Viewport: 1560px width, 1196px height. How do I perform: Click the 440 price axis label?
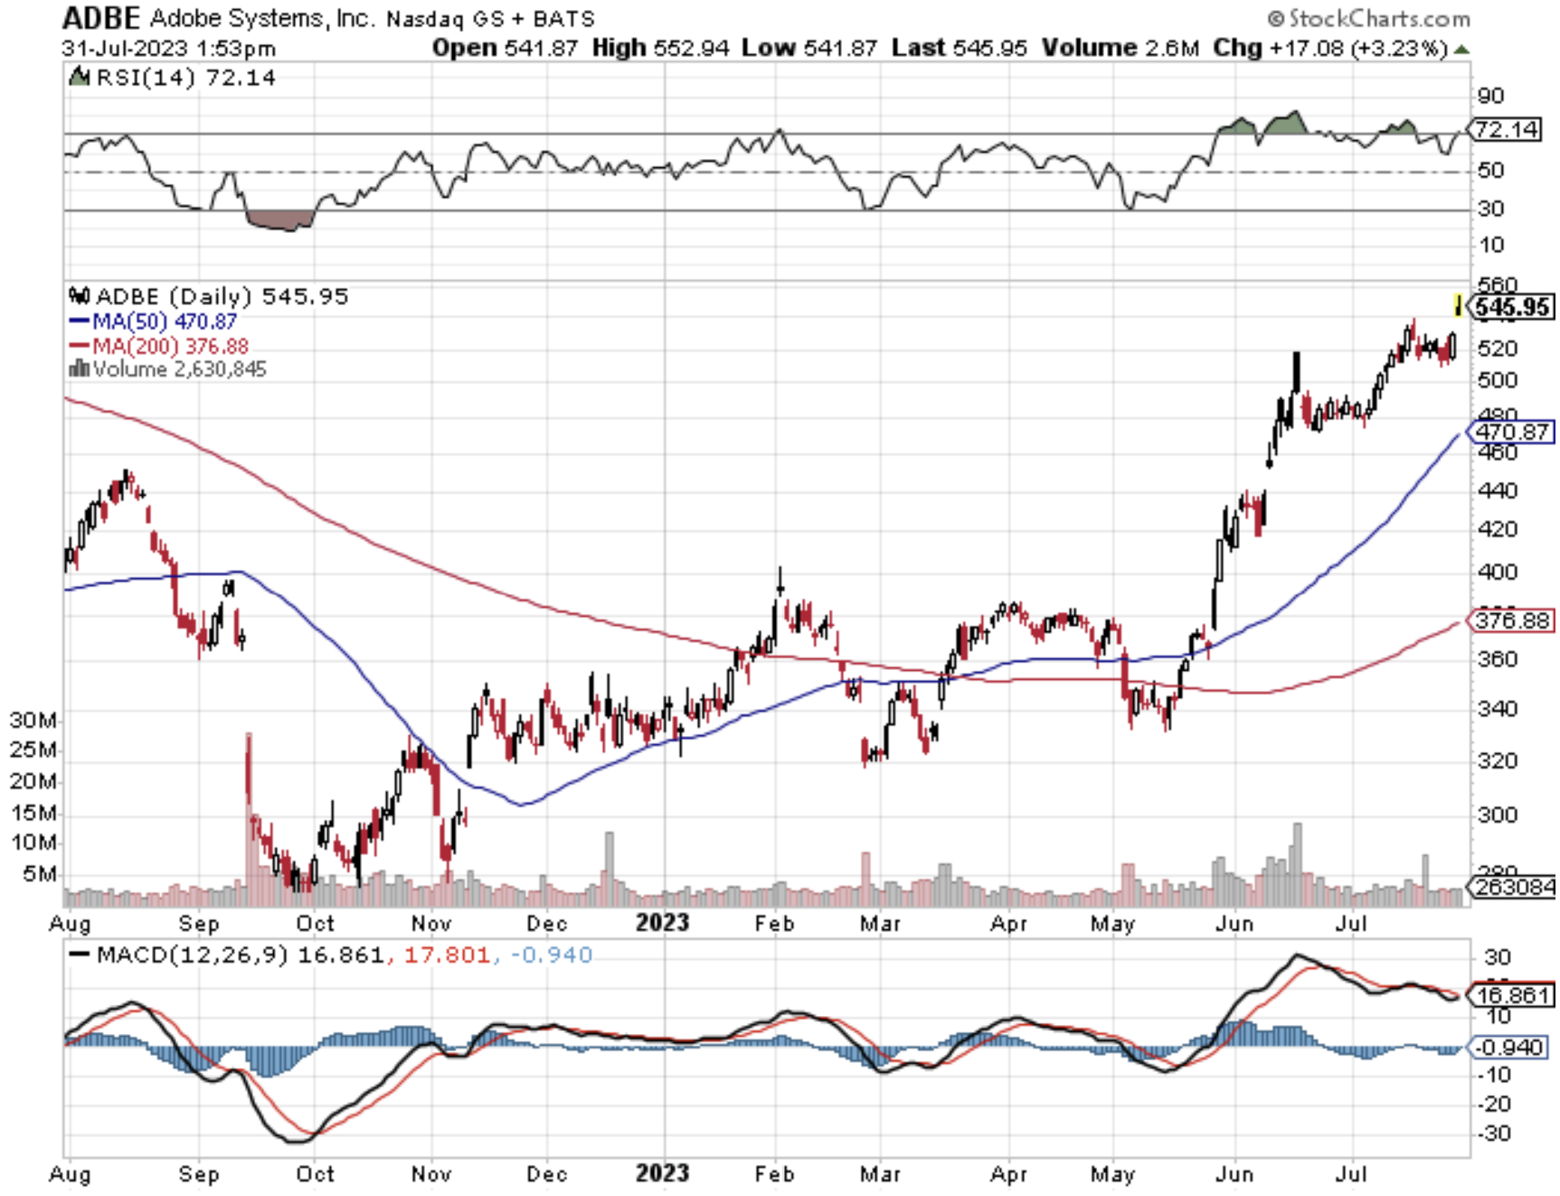pyautogui.click(x=1498, y=490)
